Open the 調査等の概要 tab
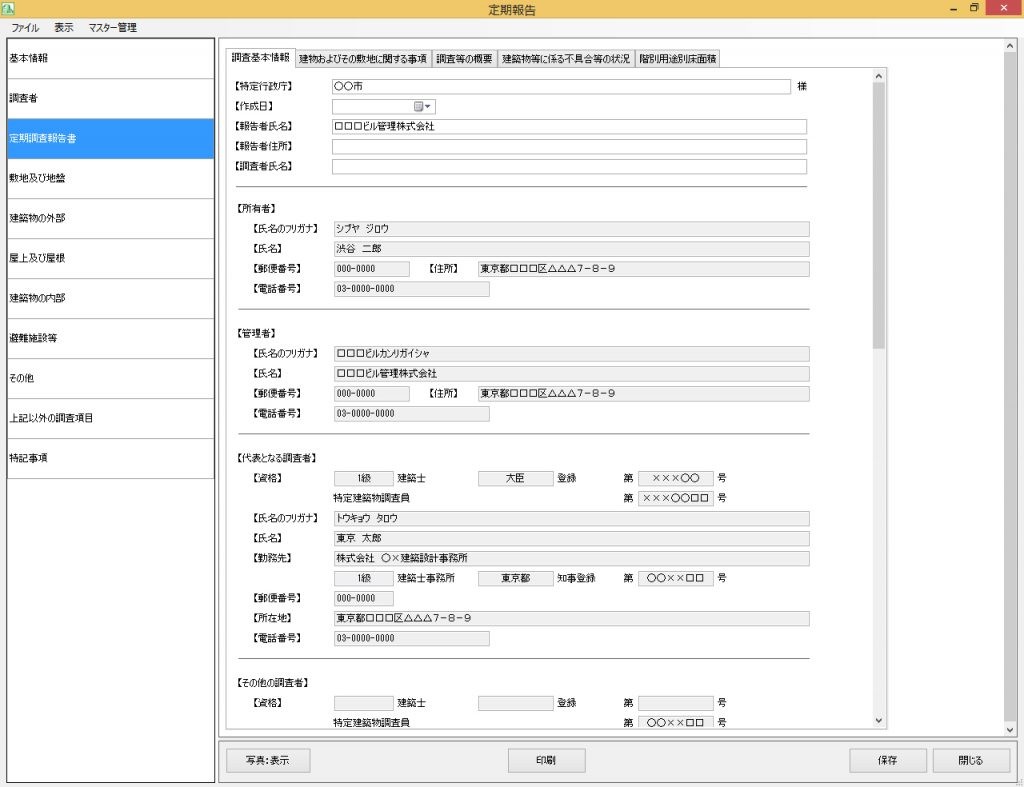 coord(464,59)
